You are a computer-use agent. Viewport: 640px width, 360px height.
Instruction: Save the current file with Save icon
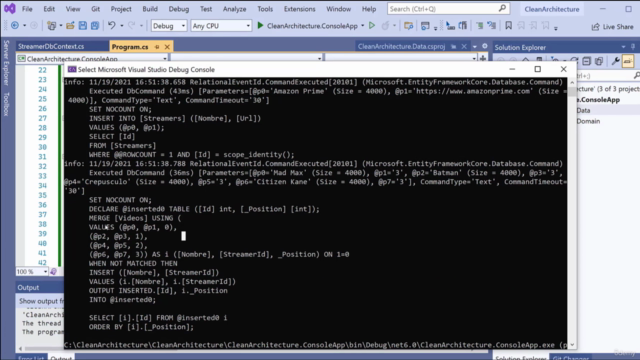pyautogui.click(x=82, y=26)
